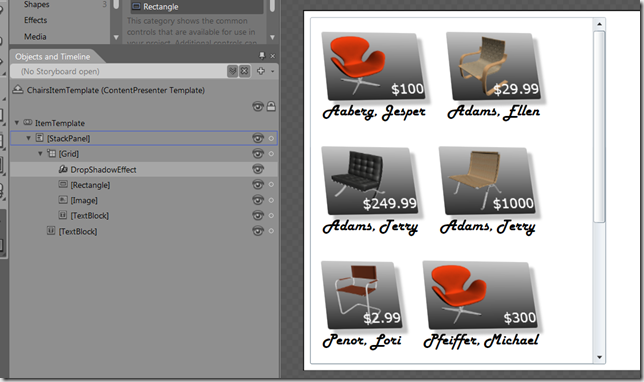Select the $249.99 black chair thumbnail

[x=370, y=181]
